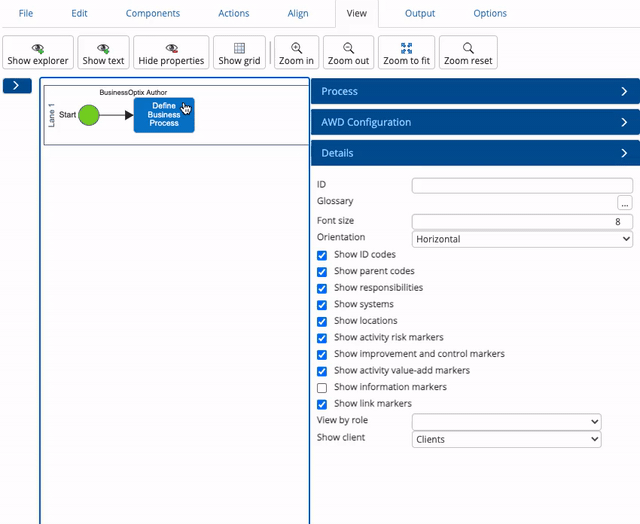Click the Zoom to fit icon
Screen dimensions: 640x524
[406, 47]
